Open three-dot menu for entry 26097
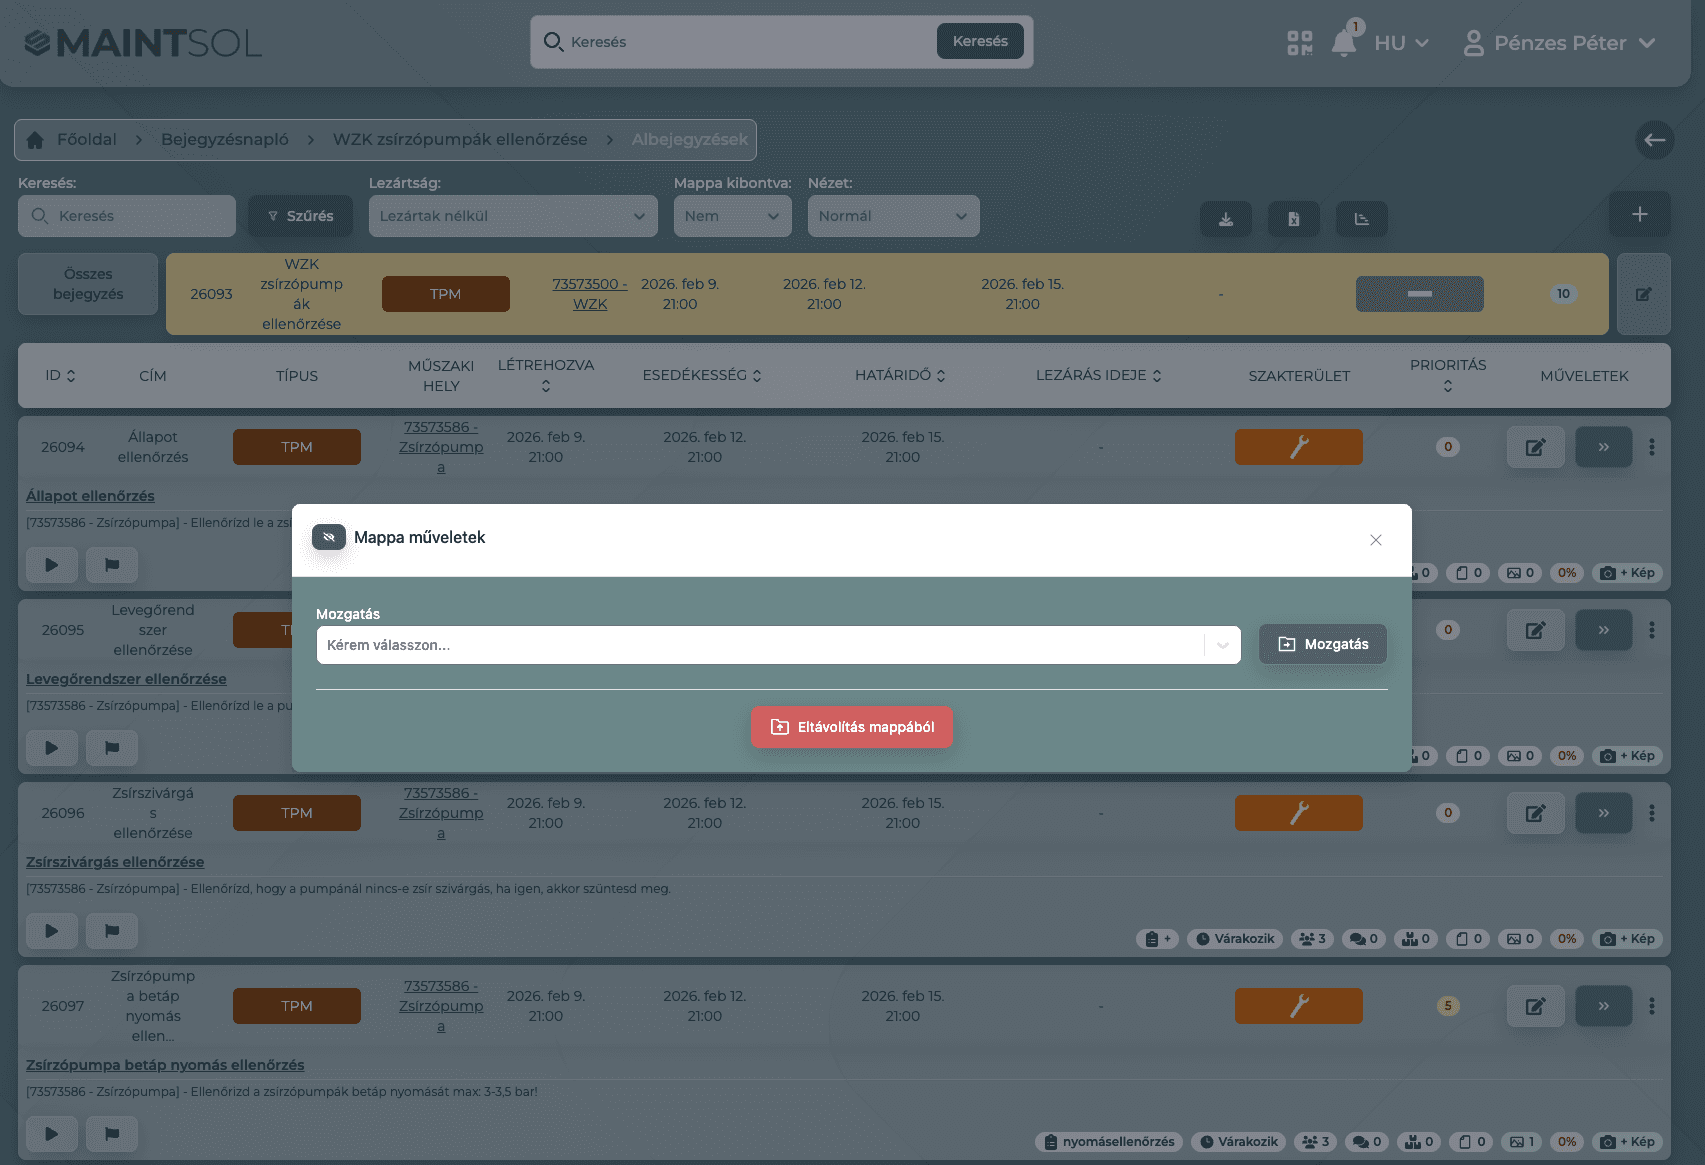The width and height of the screenshot is (1705, 1165). coord(1651,1006)
